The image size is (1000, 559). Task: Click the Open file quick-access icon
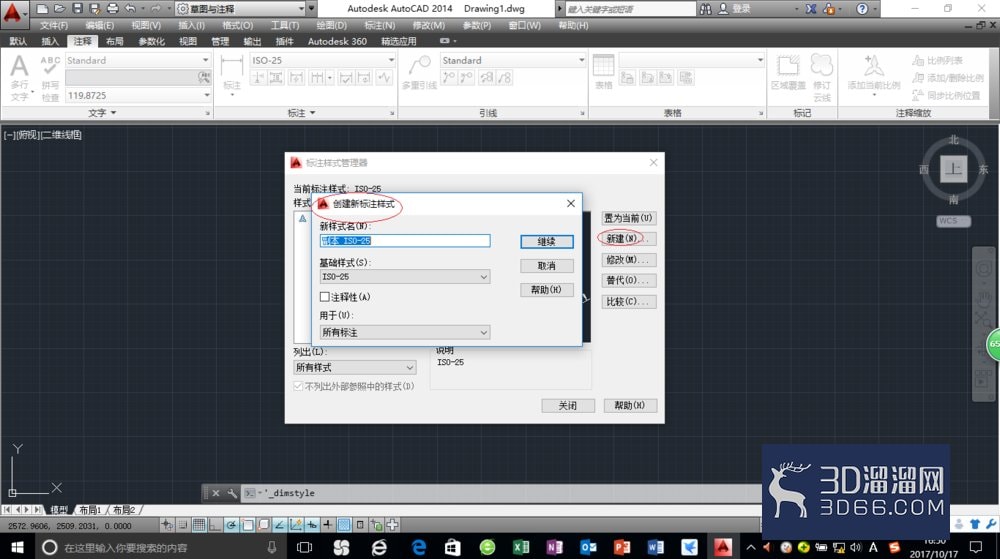[x=59, y=9]
